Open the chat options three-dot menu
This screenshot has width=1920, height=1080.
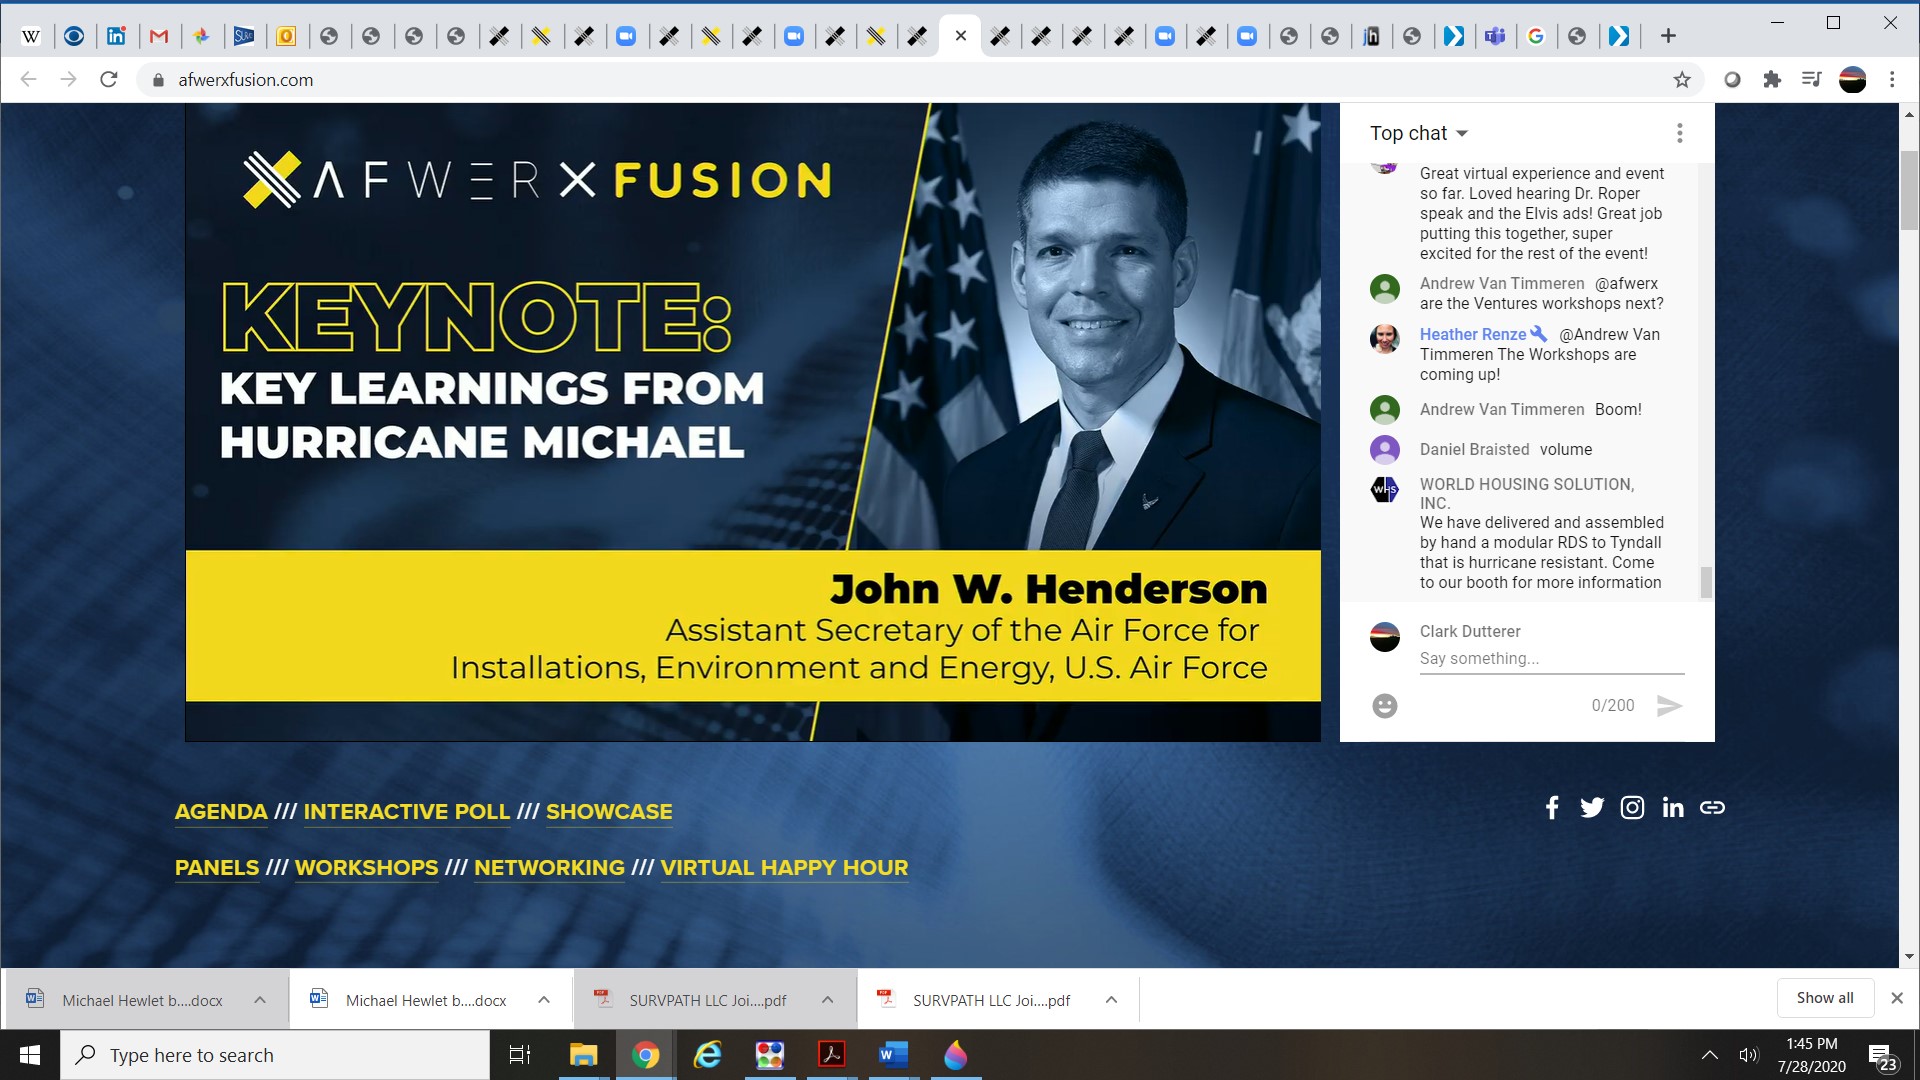click(x=1680, y=133)
